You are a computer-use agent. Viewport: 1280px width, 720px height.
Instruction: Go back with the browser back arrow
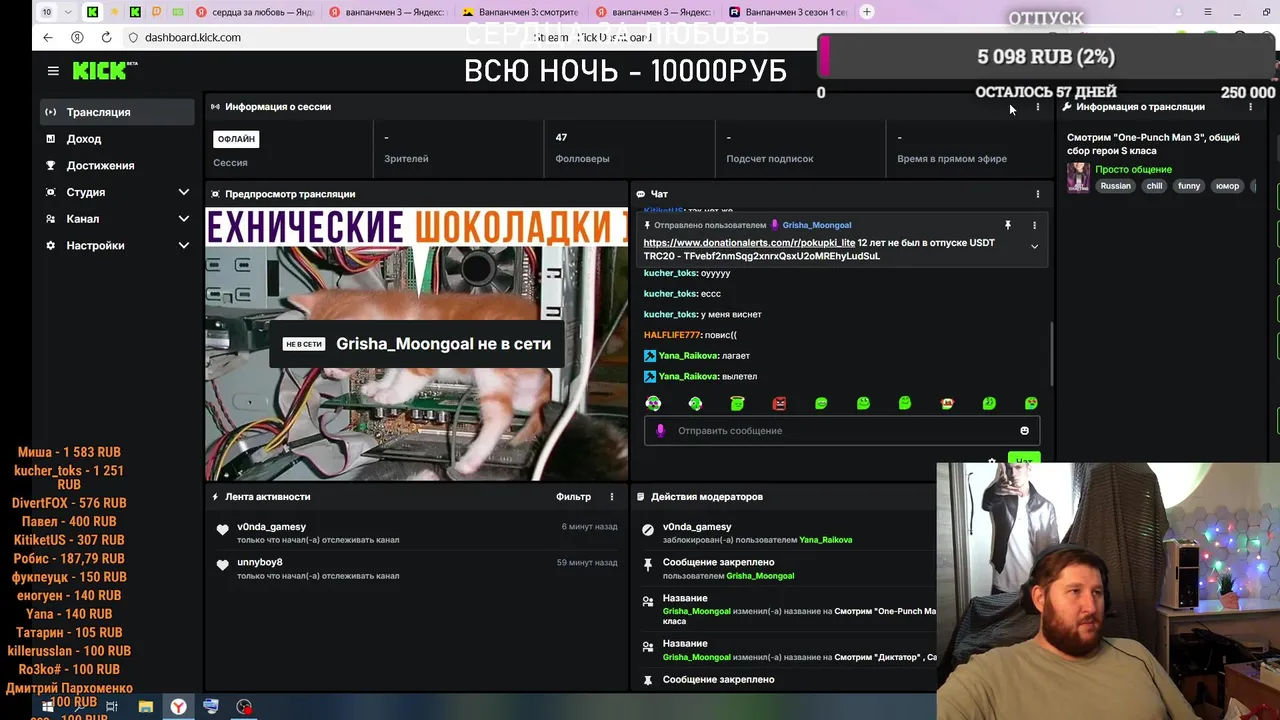coord(47,37)
